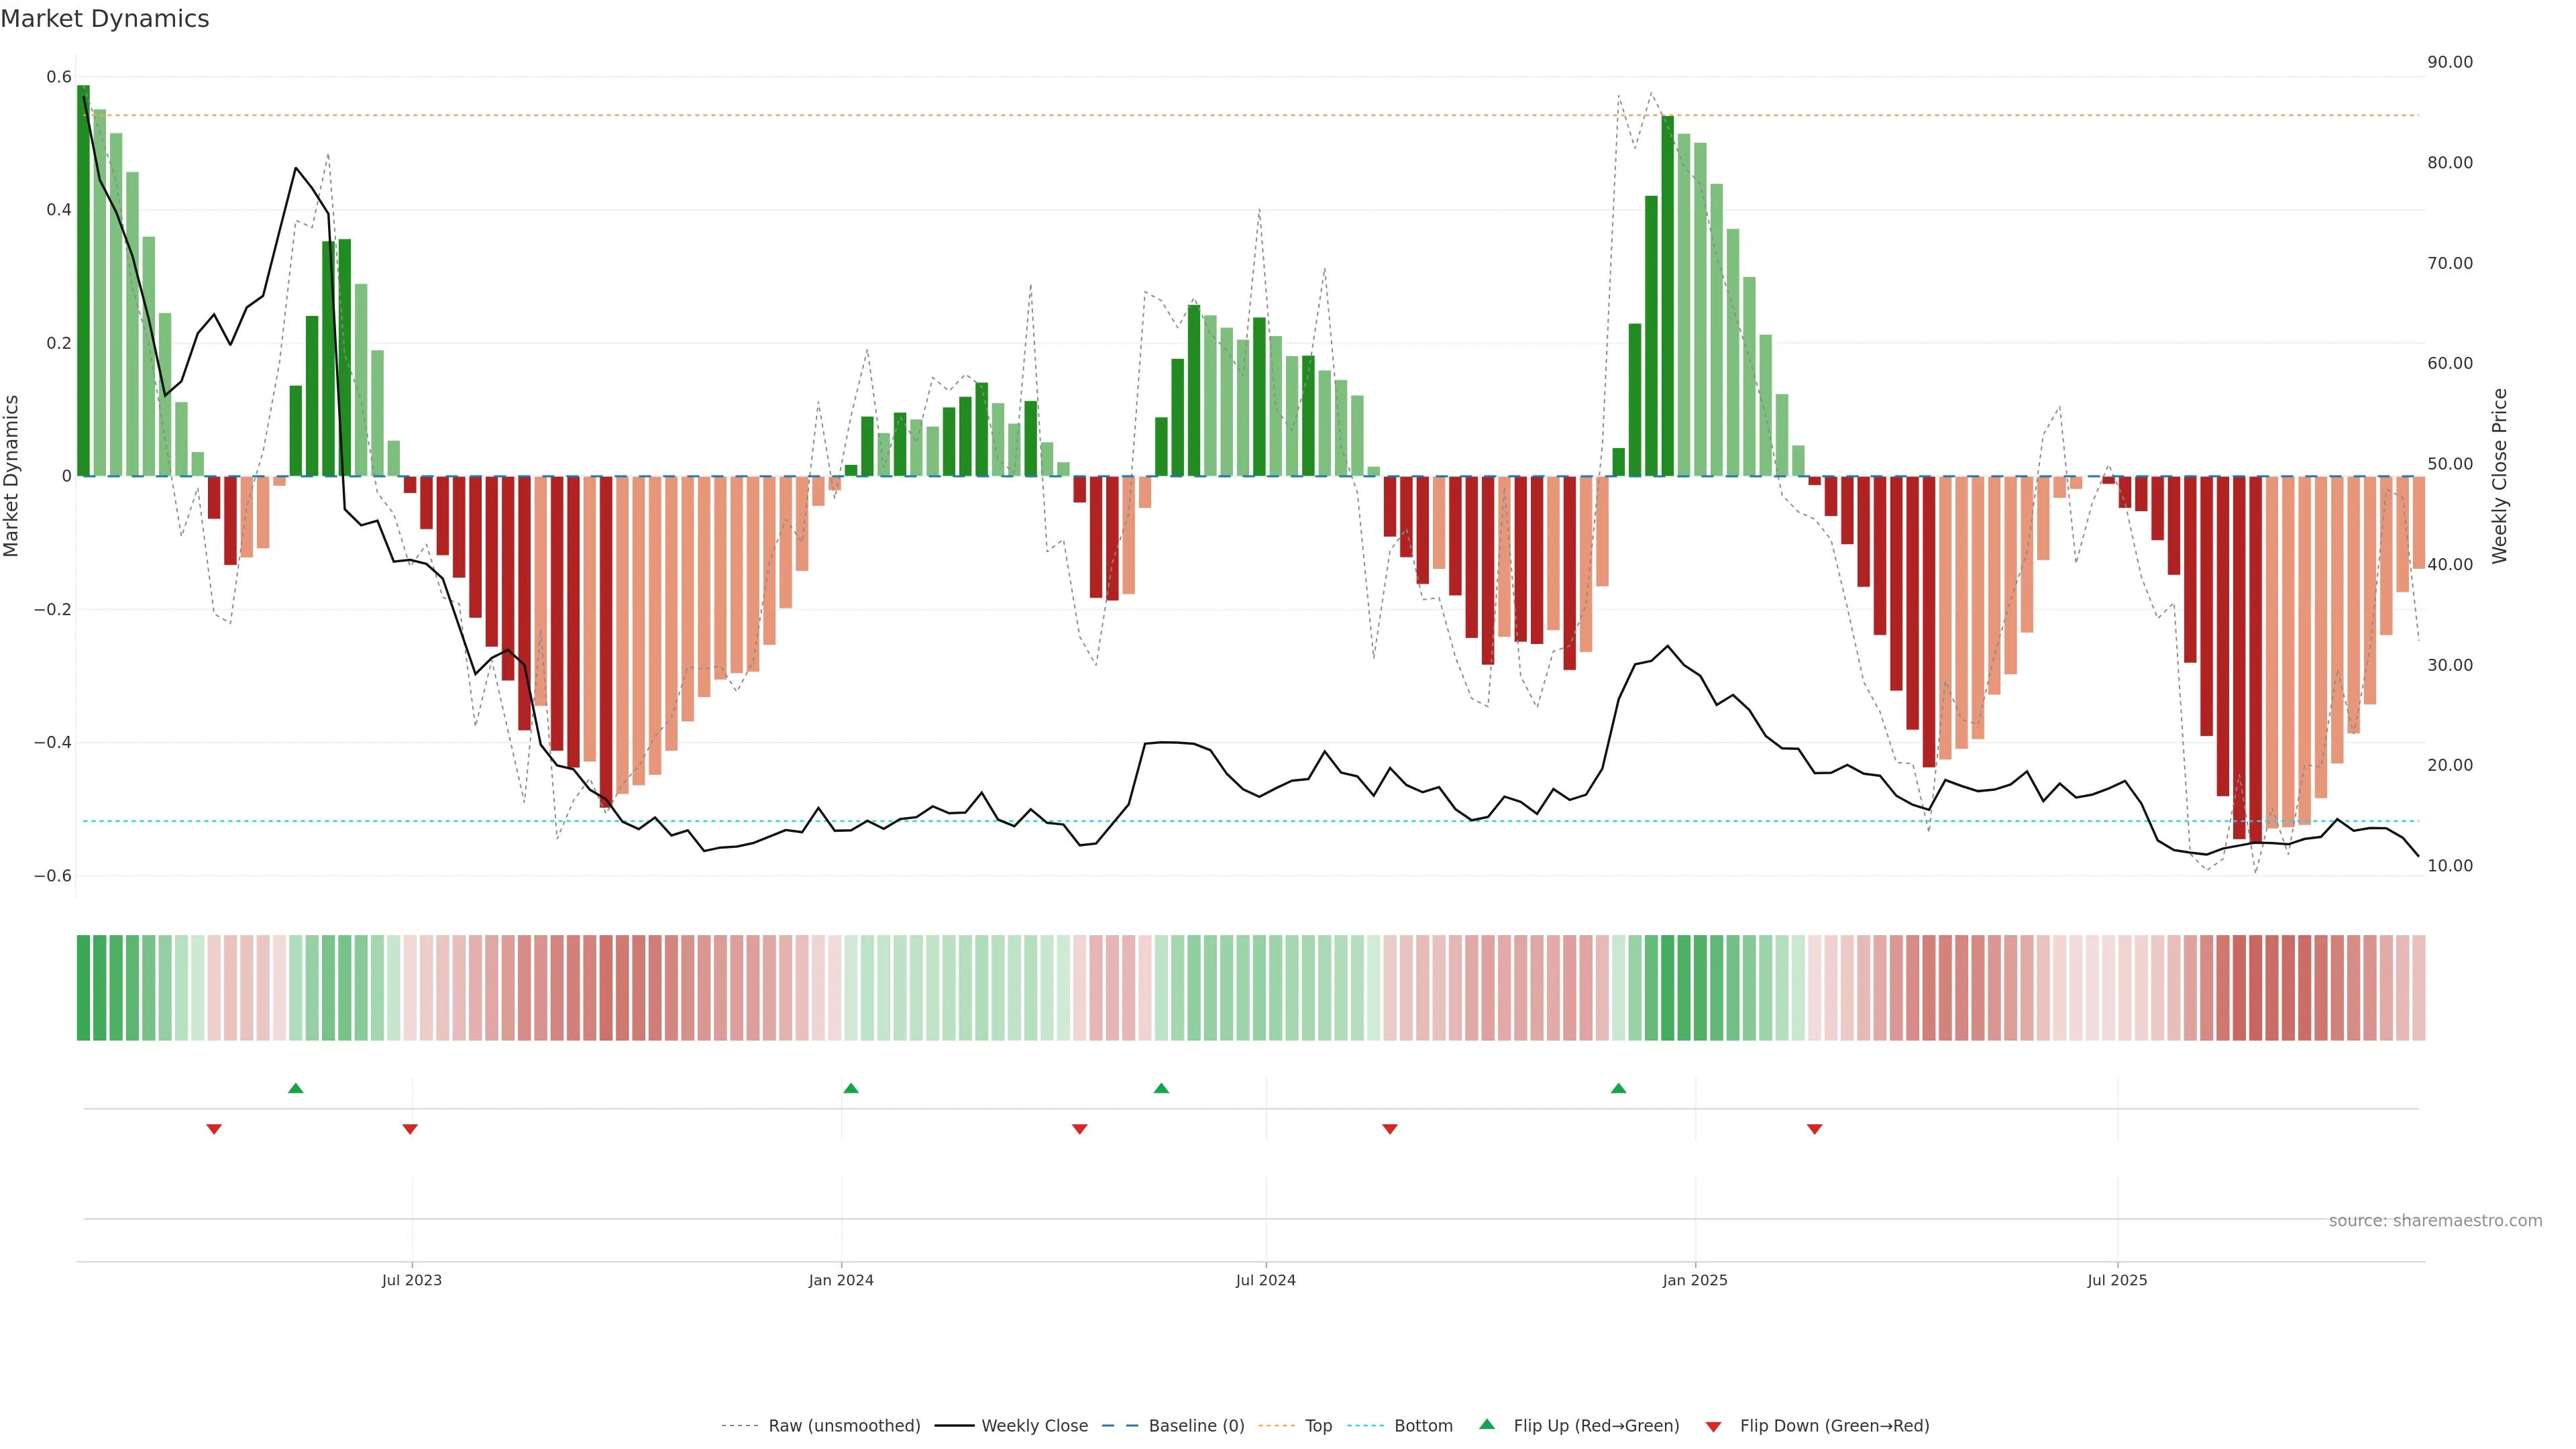
Task: Click the Flip Down legend triangle icon
Action: (1713, 1426)
